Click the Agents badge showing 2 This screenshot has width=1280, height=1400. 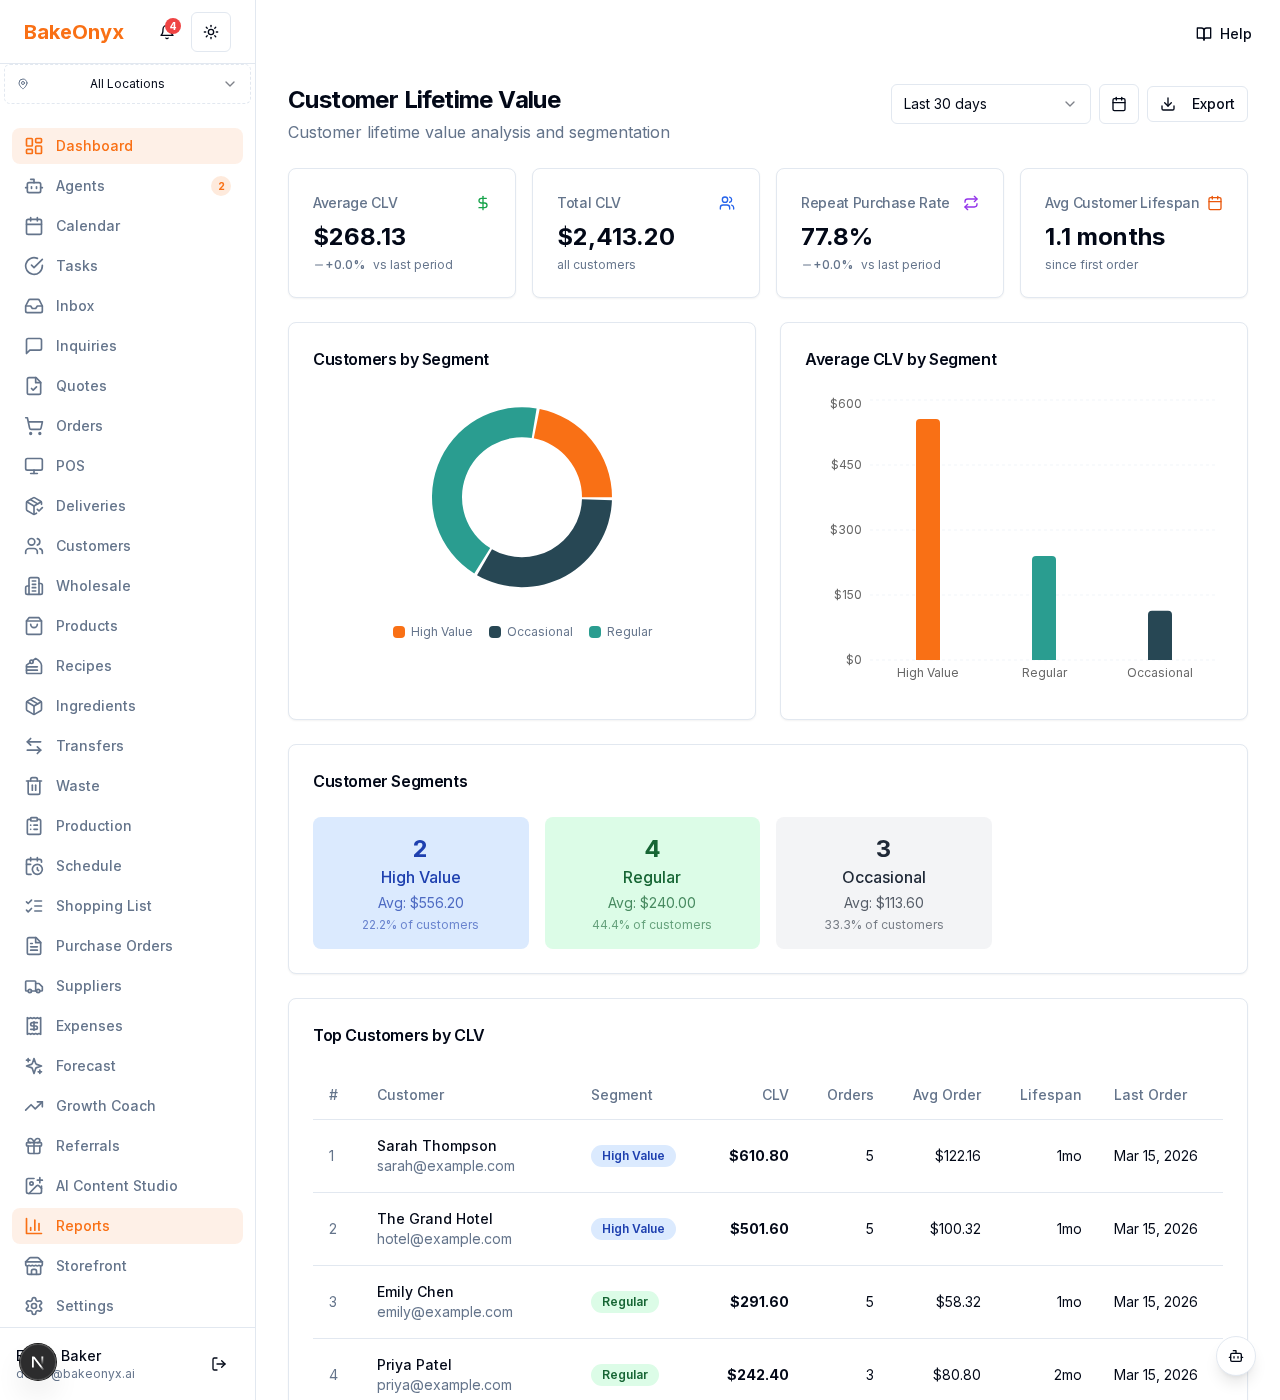click(221, 186)
